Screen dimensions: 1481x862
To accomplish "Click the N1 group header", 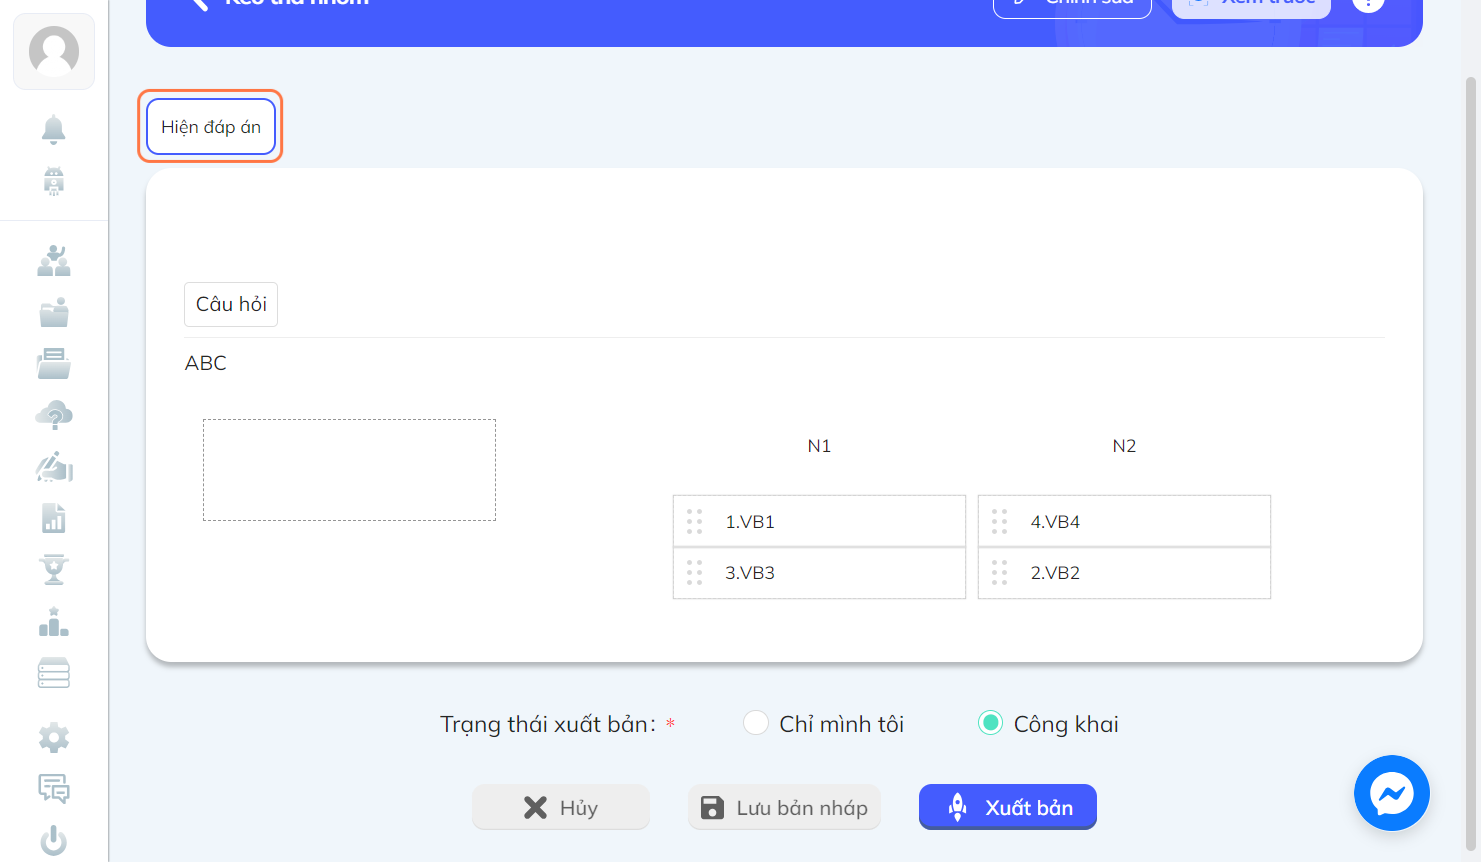I will [x=819, y=446].
